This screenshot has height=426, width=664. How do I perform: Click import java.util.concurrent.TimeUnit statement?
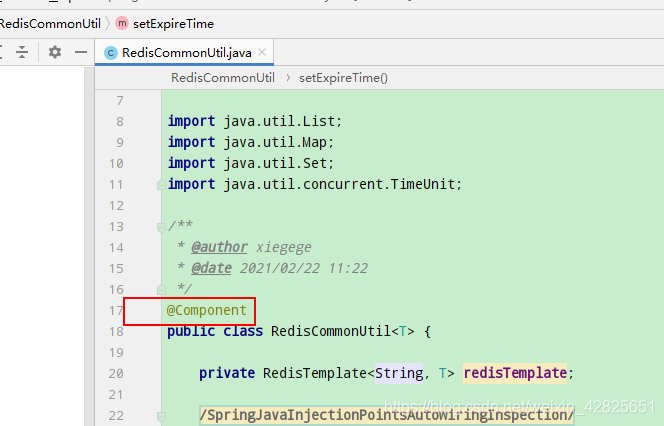(x=315, y=184)
